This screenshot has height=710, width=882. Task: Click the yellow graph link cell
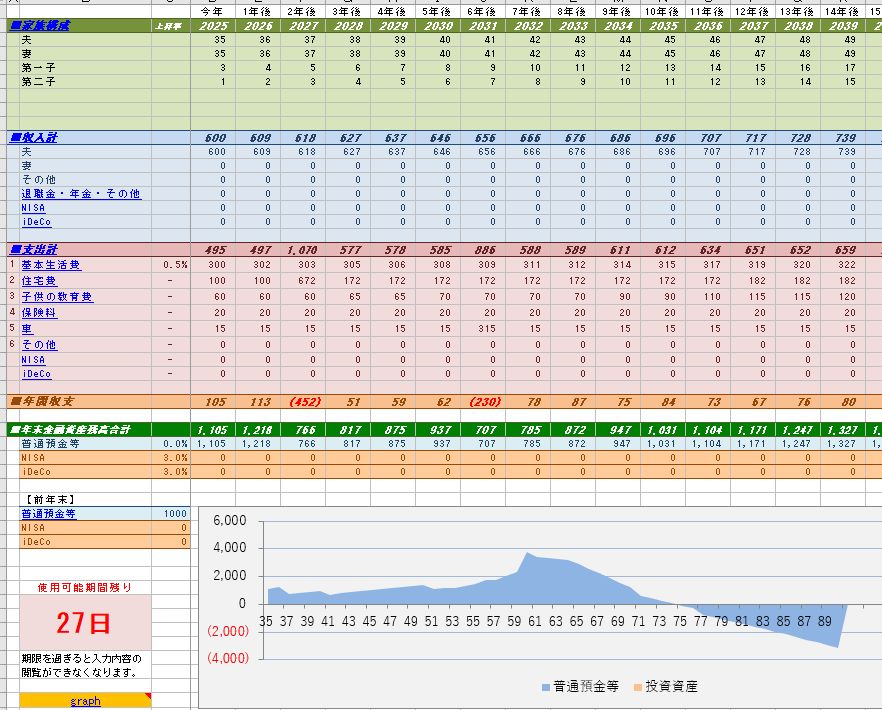[85, 701]
